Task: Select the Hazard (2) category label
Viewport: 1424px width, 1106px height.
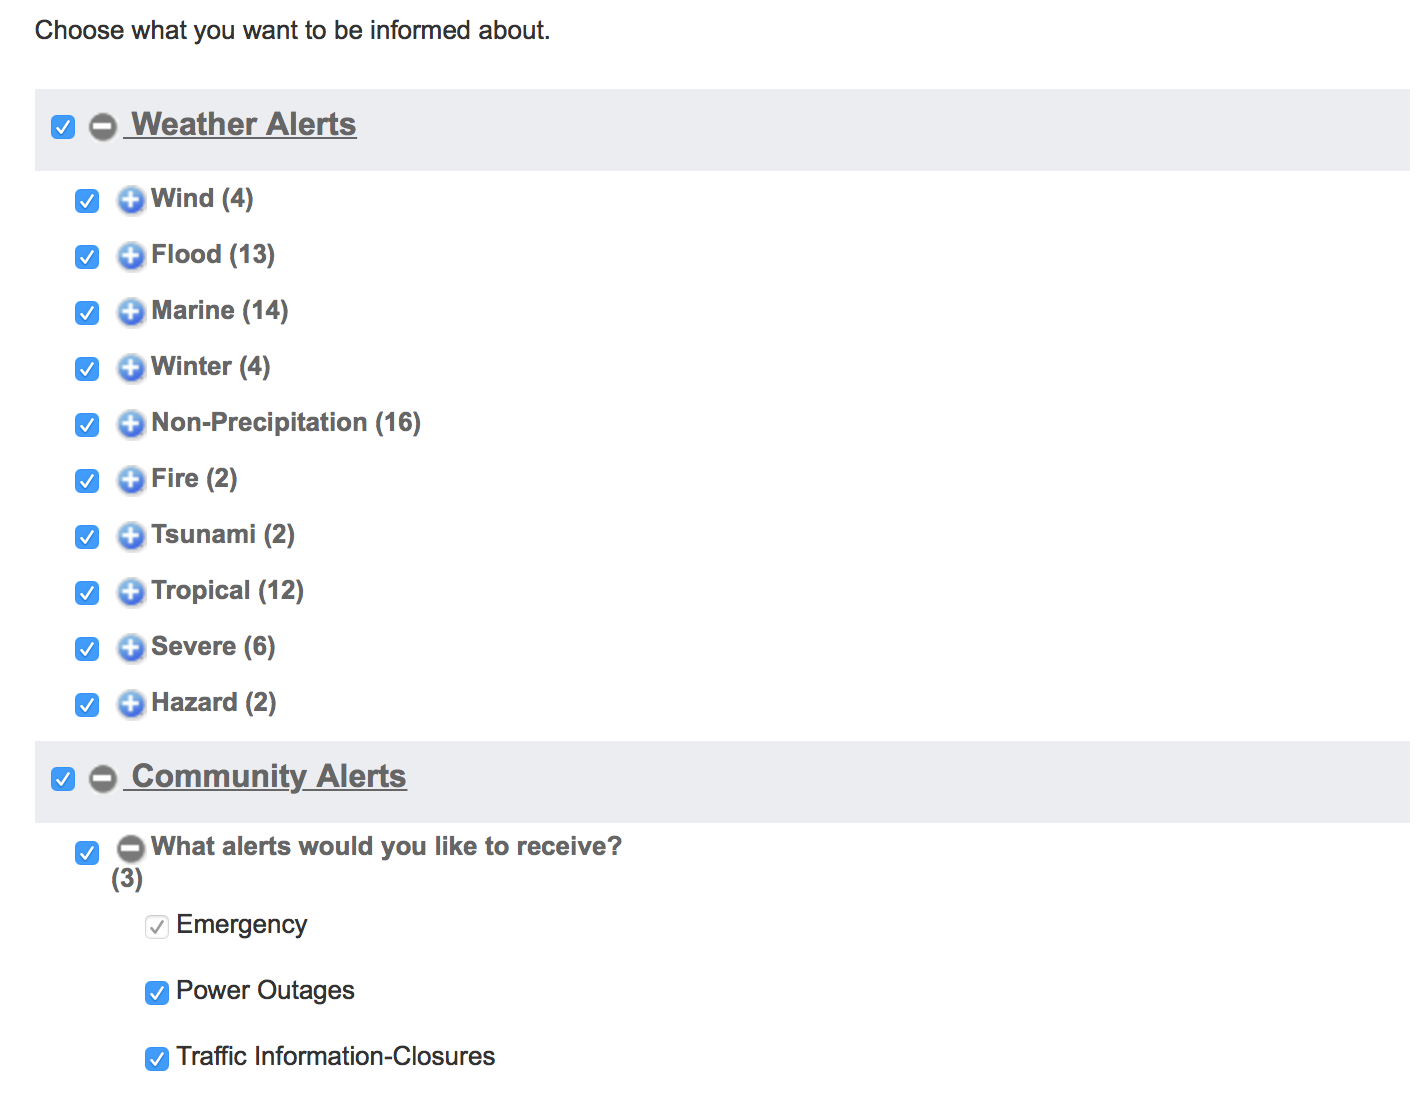Action: (213, 703)
